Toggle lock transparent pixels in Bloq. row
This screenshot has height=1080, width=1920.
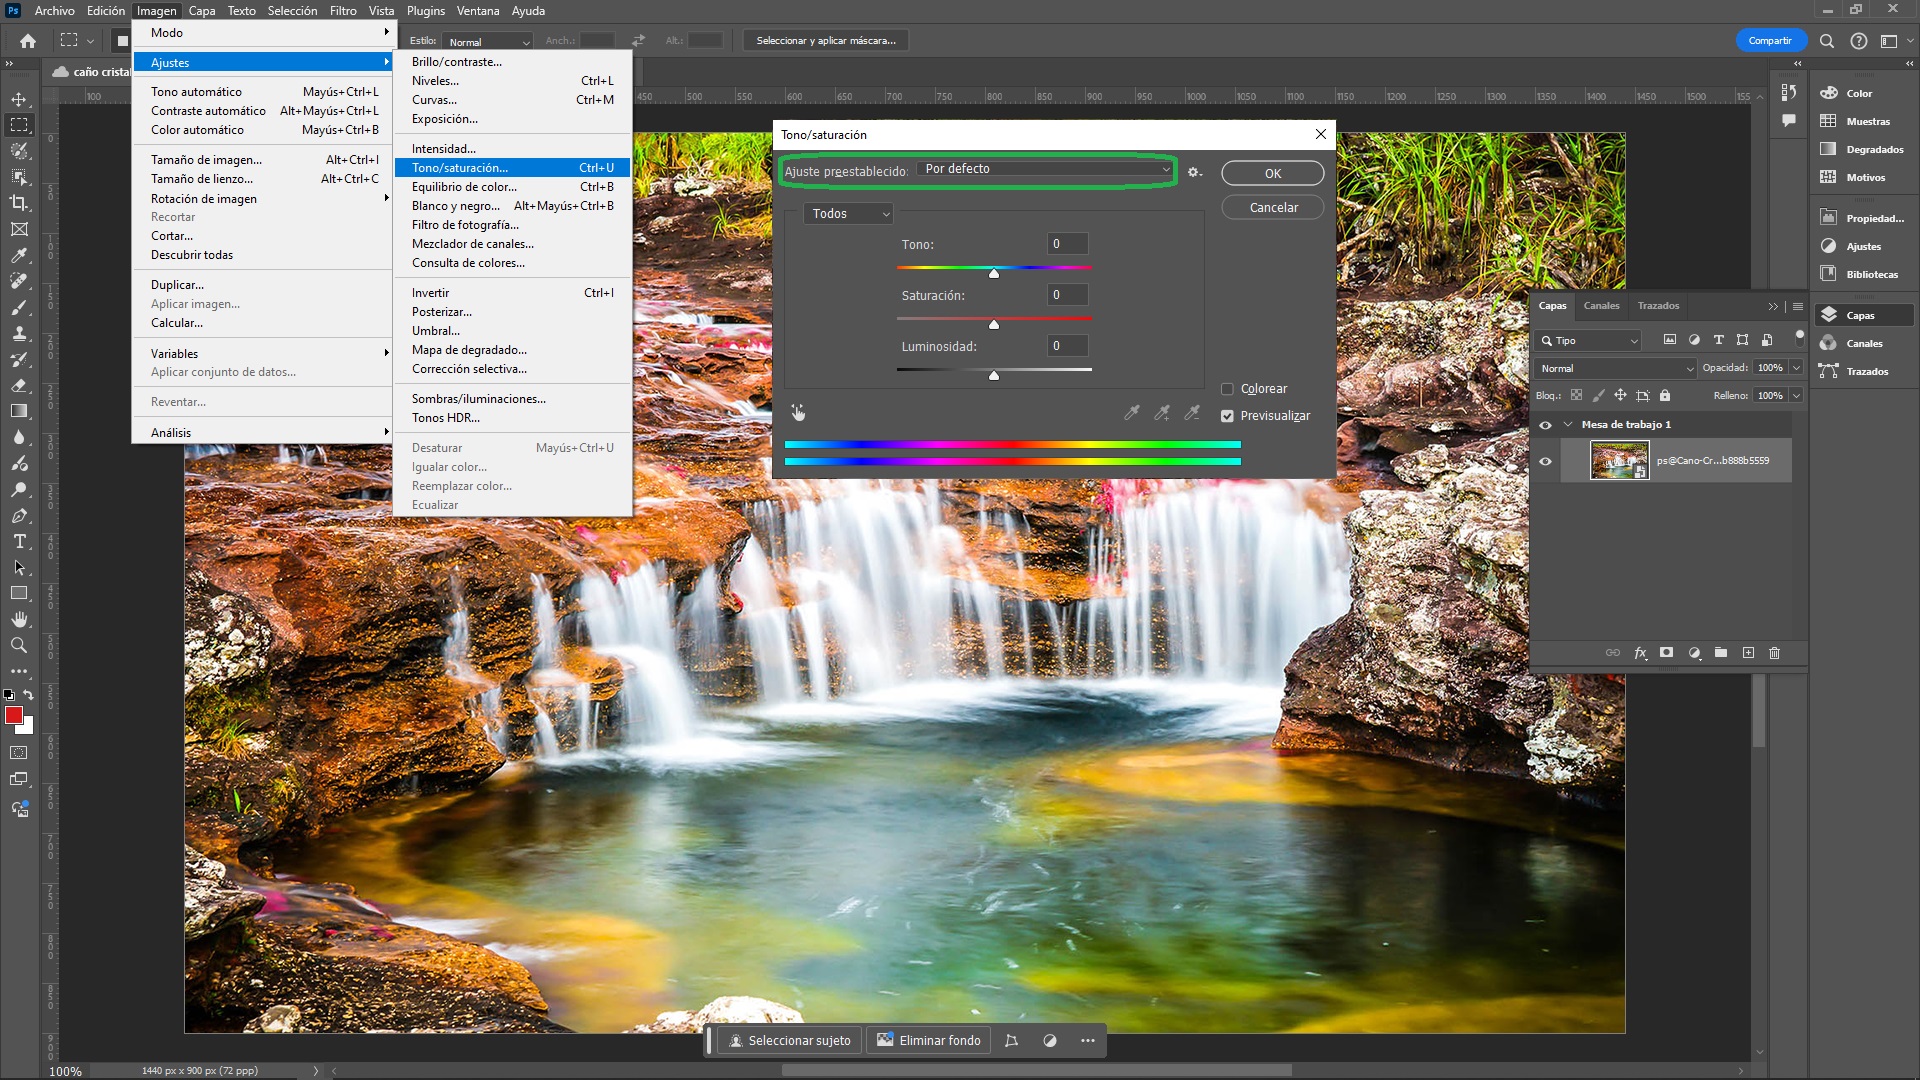1577,396
